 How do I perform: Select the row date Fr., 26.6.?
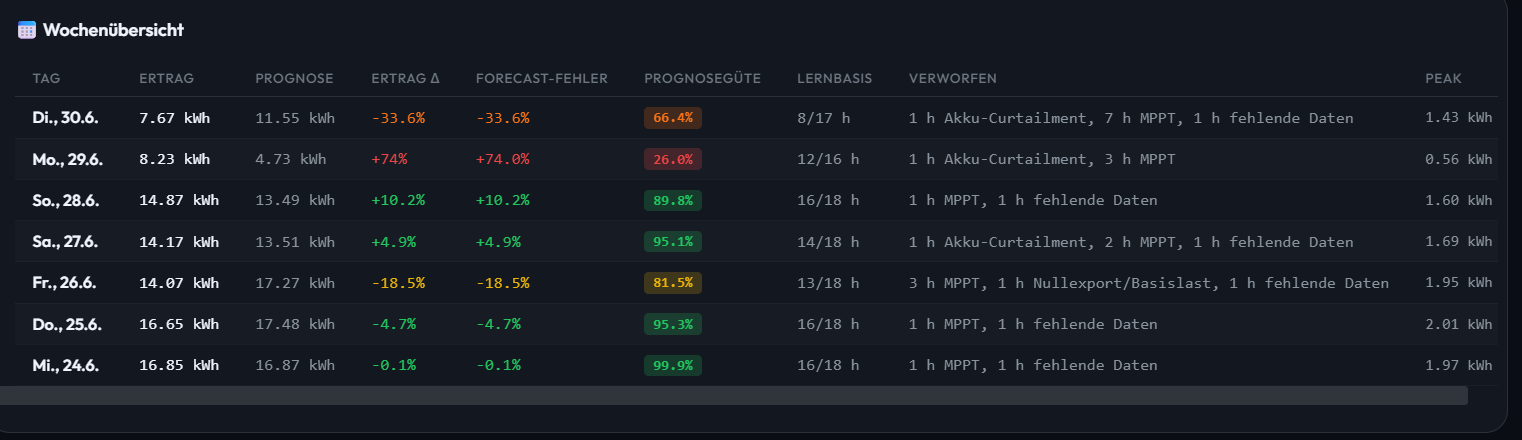pos(64,283)
